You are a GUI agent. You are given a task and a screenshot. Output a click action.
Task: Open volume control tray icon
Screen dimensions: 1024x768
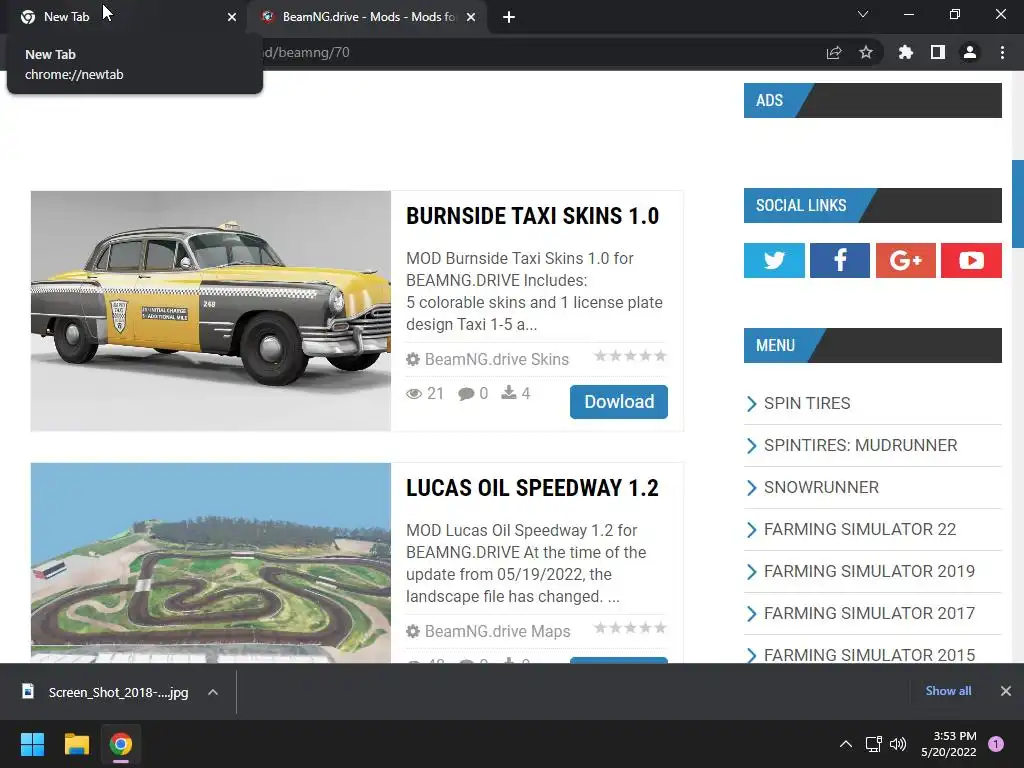pos(898,744)
